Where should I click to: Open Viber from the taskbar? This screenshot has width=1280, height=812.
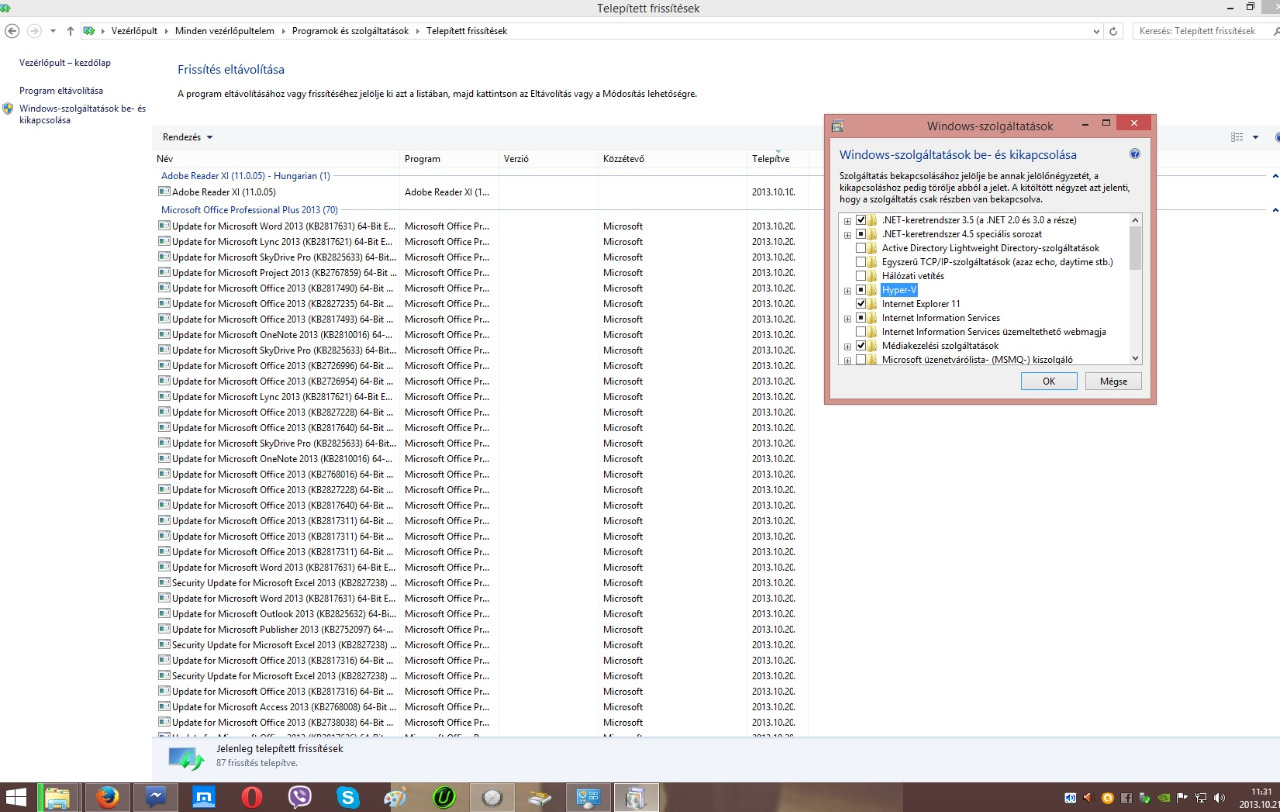coord(300,797)
